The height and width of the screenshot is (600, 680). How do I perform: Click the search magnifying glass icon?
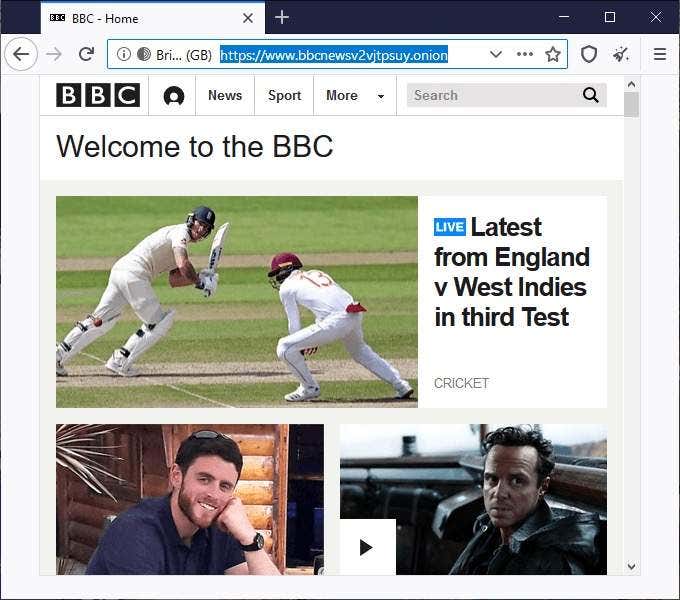(x=591, y=95)
